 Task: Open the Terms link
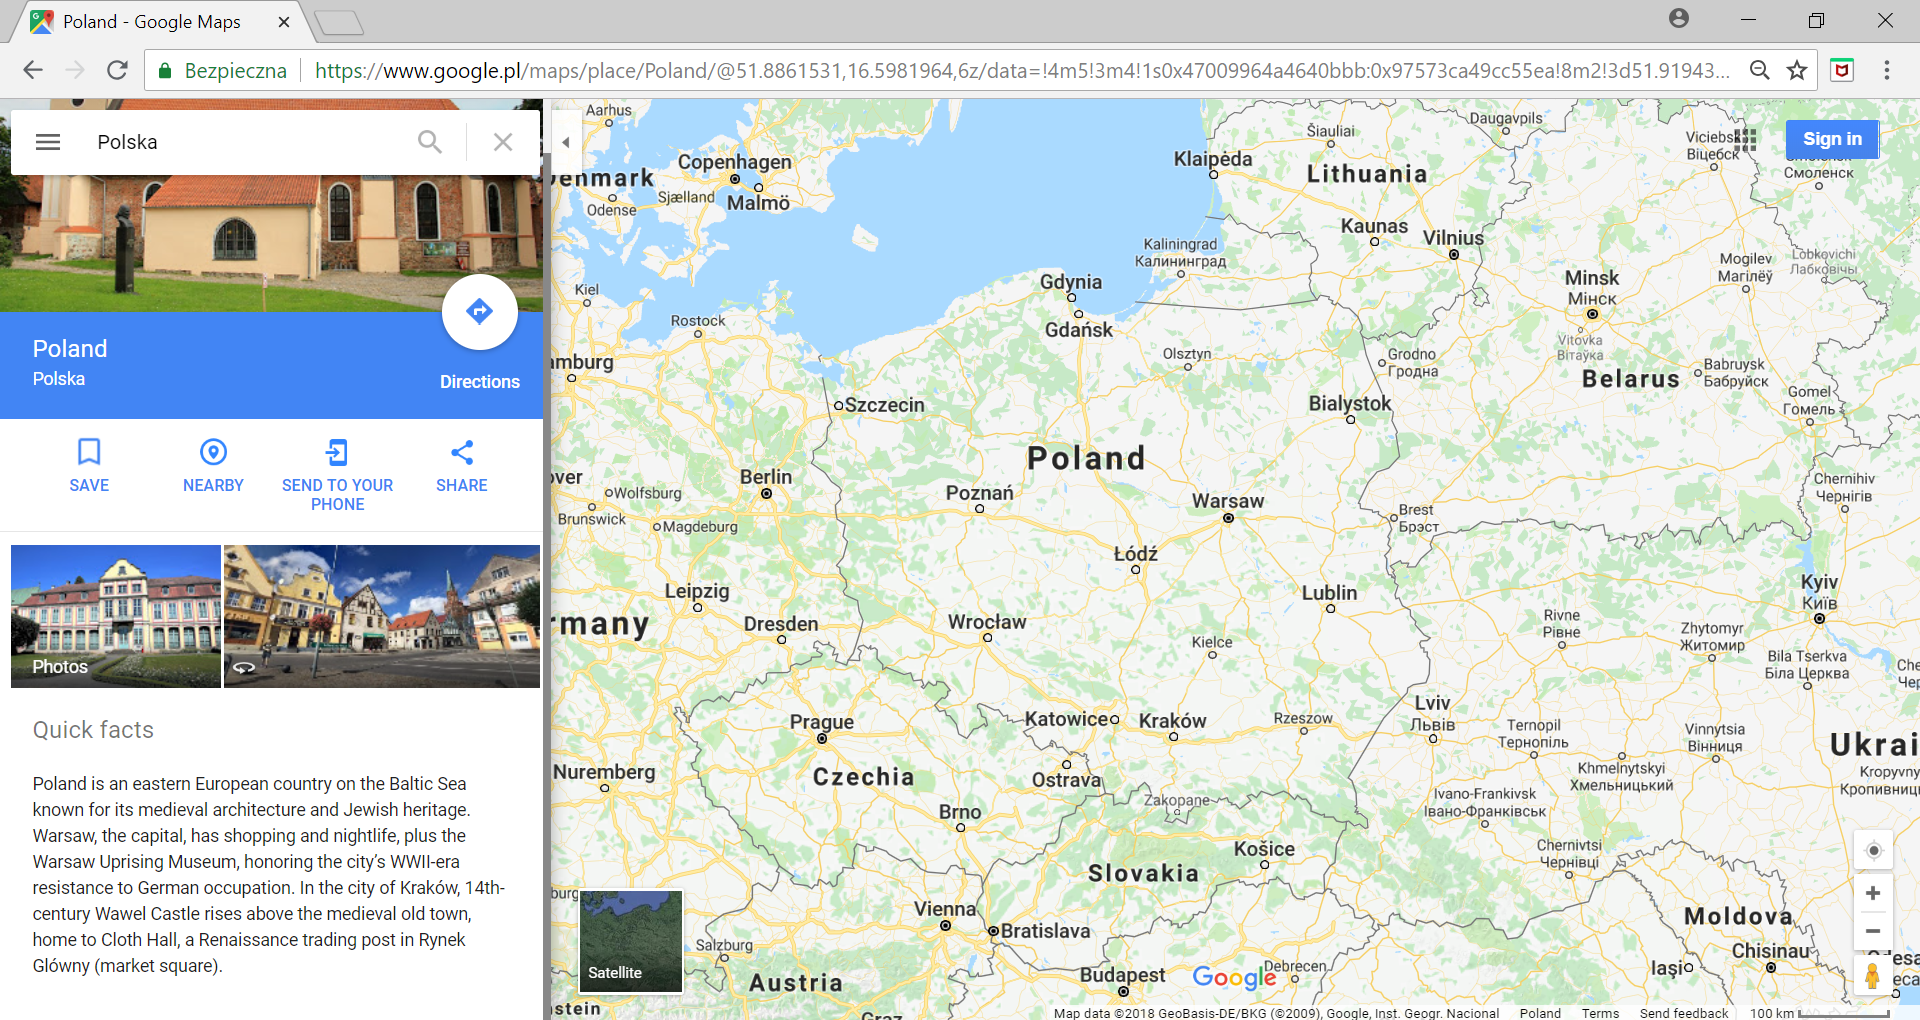point(1601,1012)
